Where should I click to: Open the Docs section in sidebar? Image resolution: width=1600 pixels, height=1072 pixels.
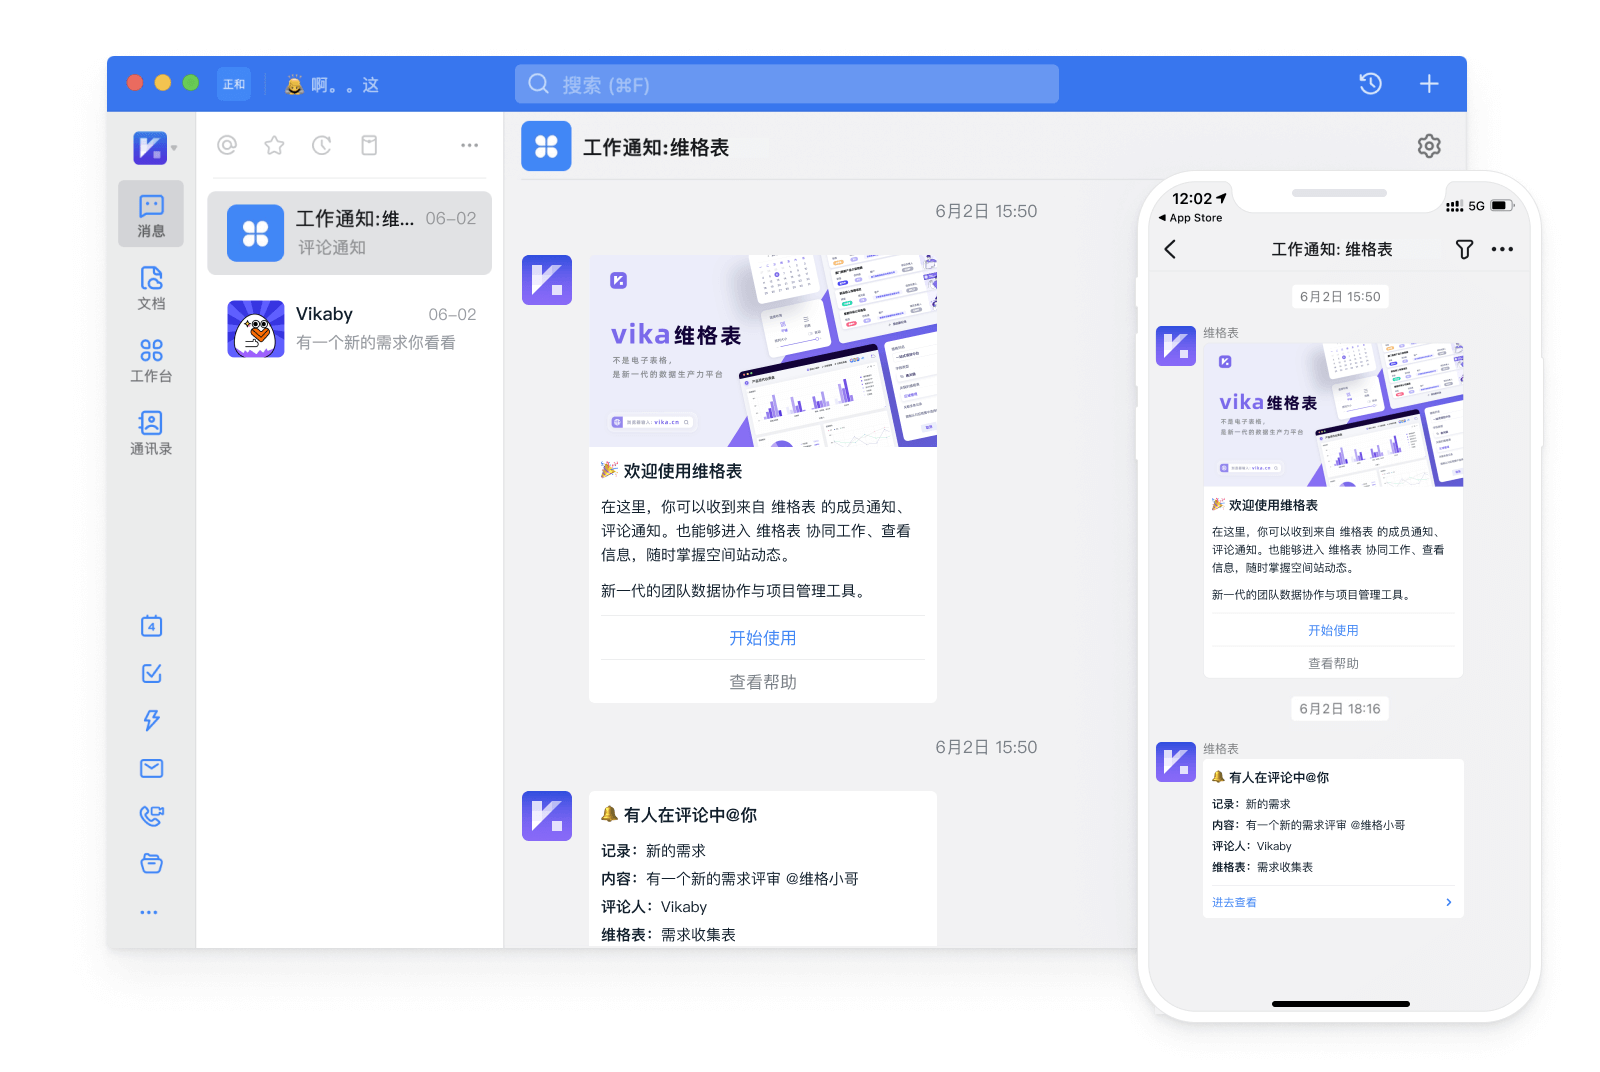[151, 288]
